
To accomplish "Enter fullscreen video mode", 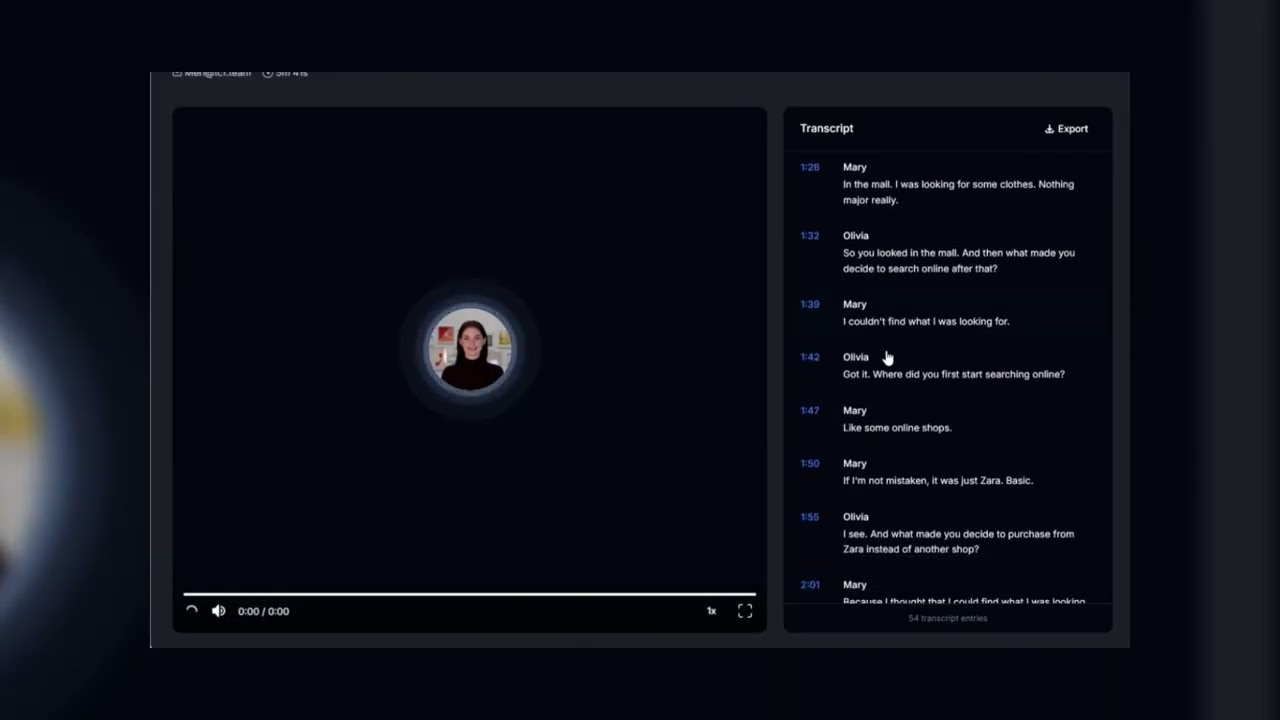I will (745, 611).
